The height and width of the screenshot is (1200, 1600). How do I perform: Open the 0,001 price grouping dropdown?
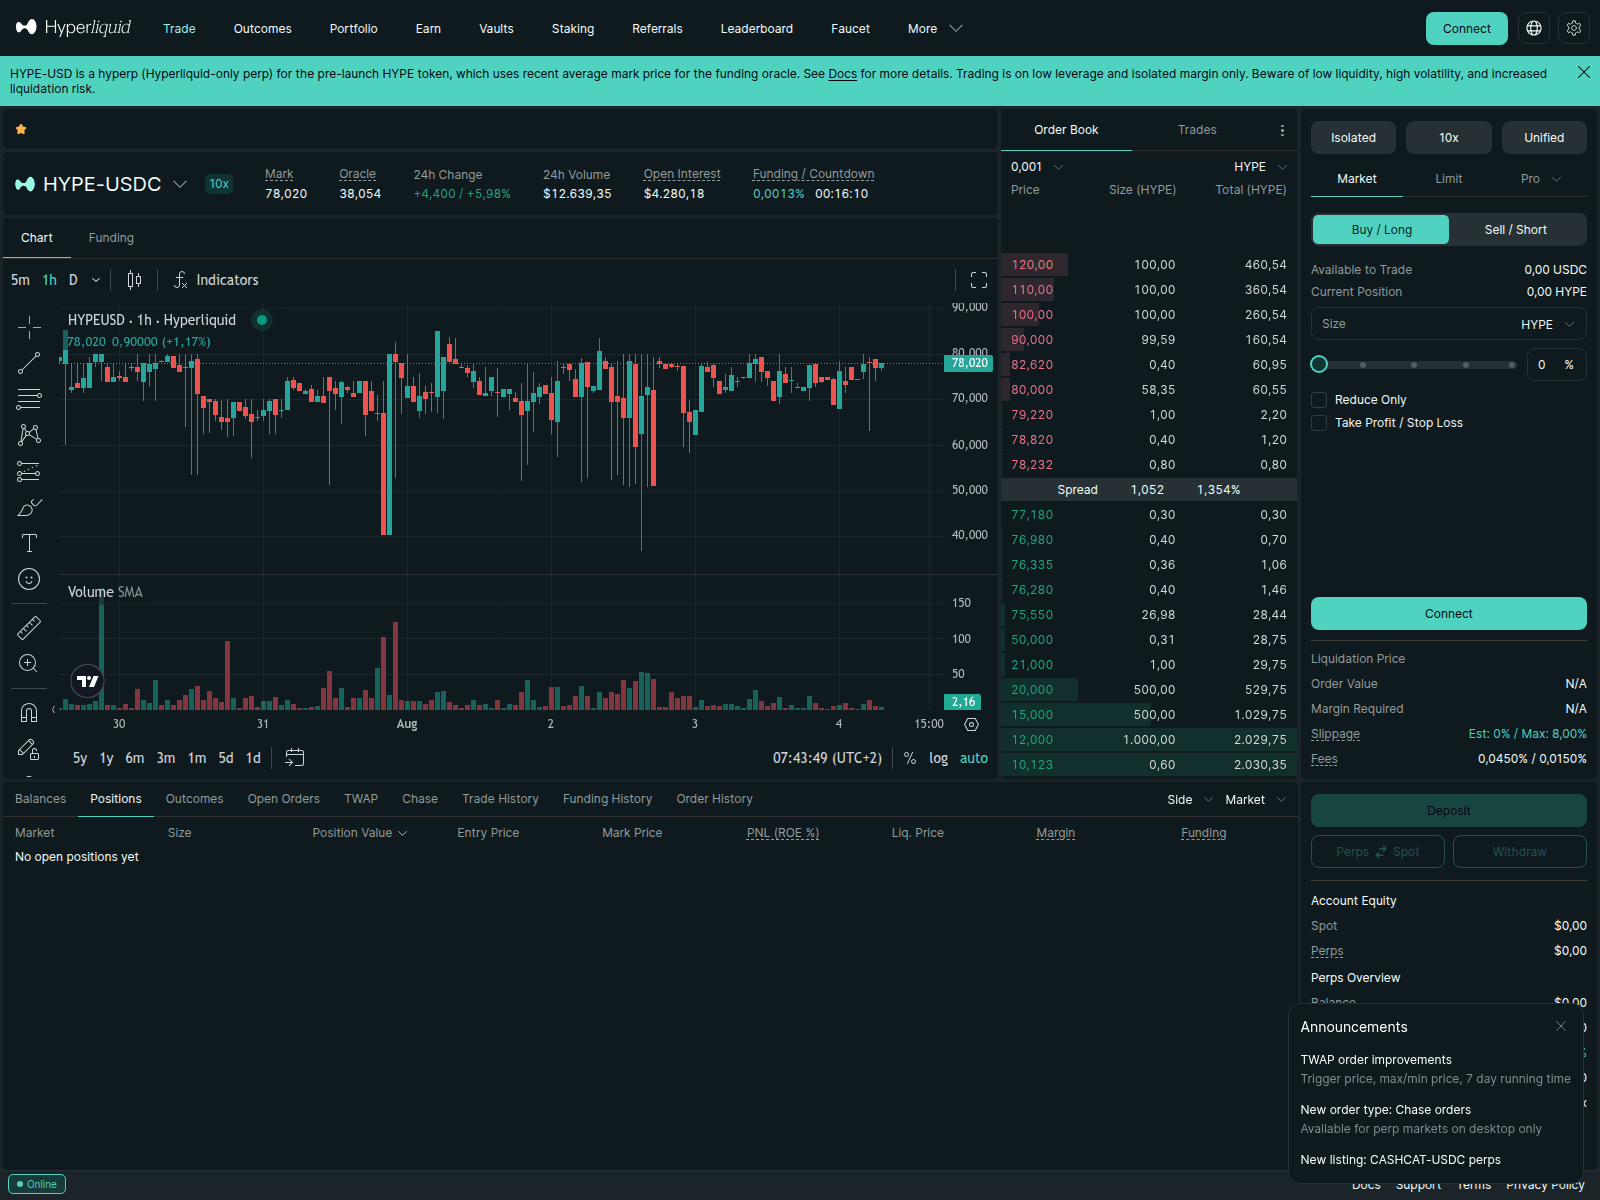point(1037,167)
